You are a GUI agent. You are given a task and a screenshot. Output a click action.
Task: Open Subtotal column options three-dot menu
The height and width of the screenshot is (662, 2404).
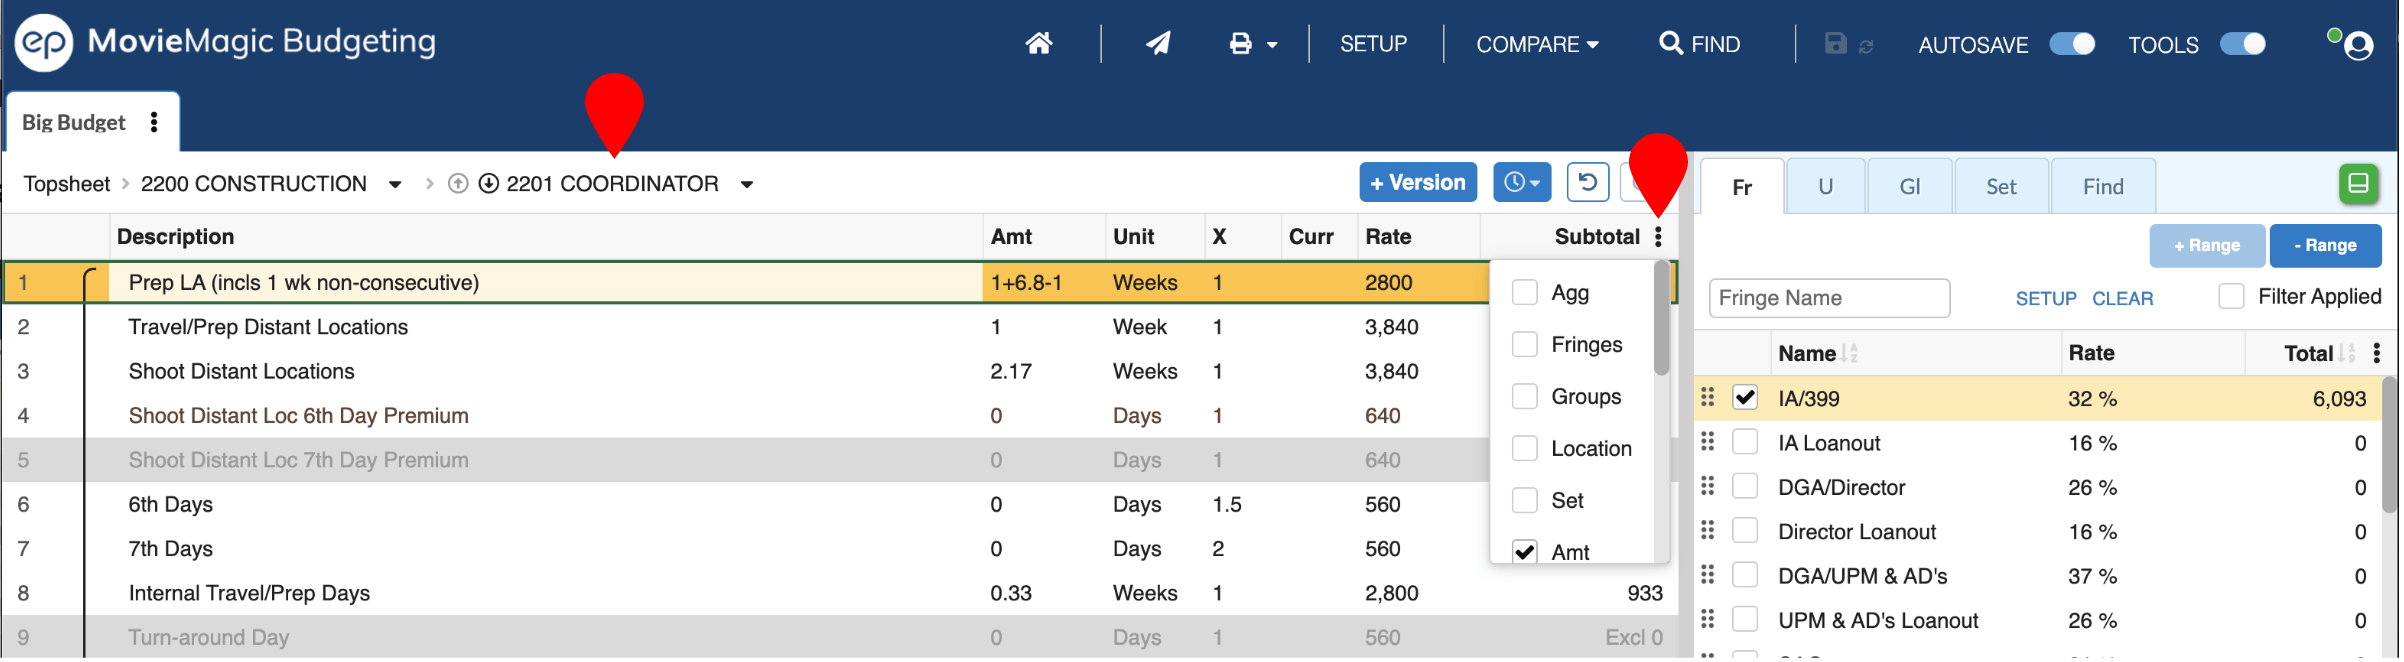(1658, 237)
